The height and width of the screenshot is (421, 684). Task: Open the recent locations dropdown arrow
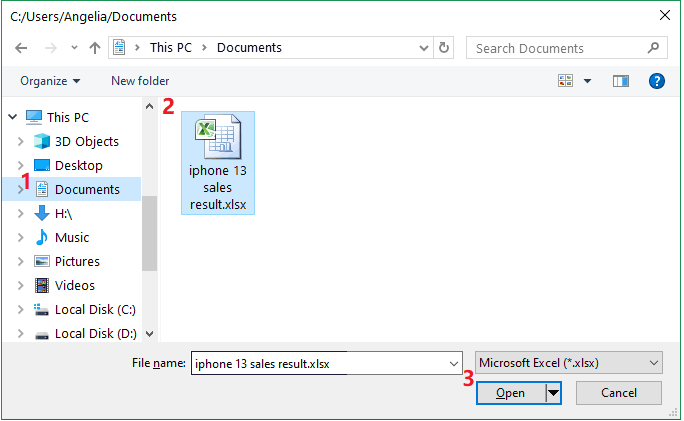pos(75,48)
